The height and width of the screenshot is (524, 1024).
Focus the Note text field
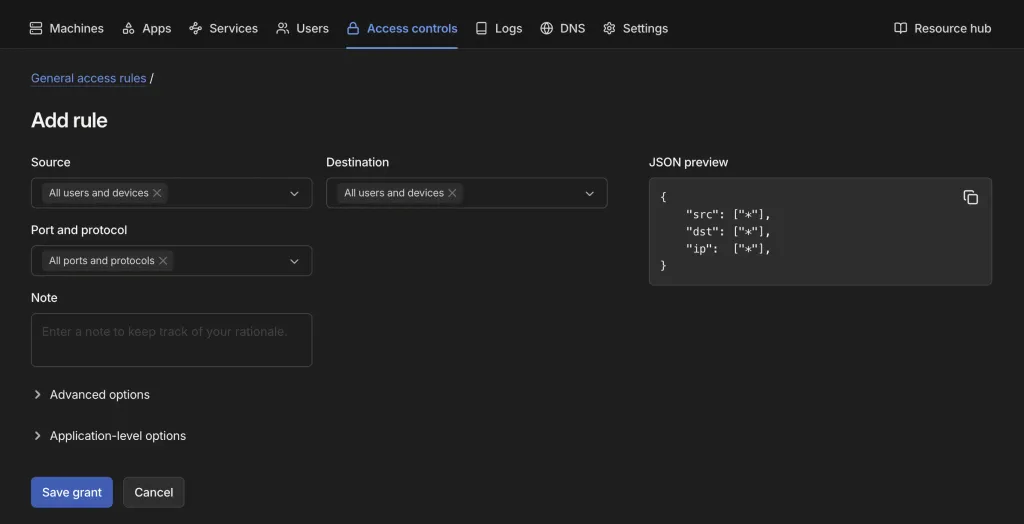(172, 340)
